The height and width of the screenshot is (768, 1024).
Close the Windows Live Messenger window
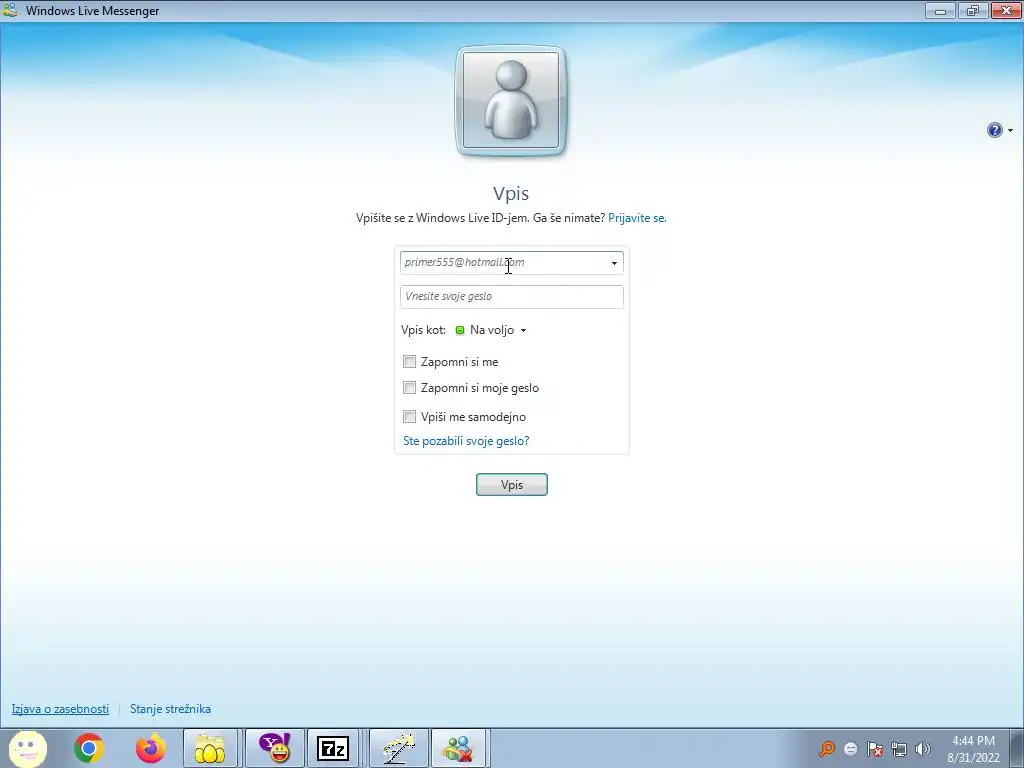pyautogui.click(x=1006, y=10)
